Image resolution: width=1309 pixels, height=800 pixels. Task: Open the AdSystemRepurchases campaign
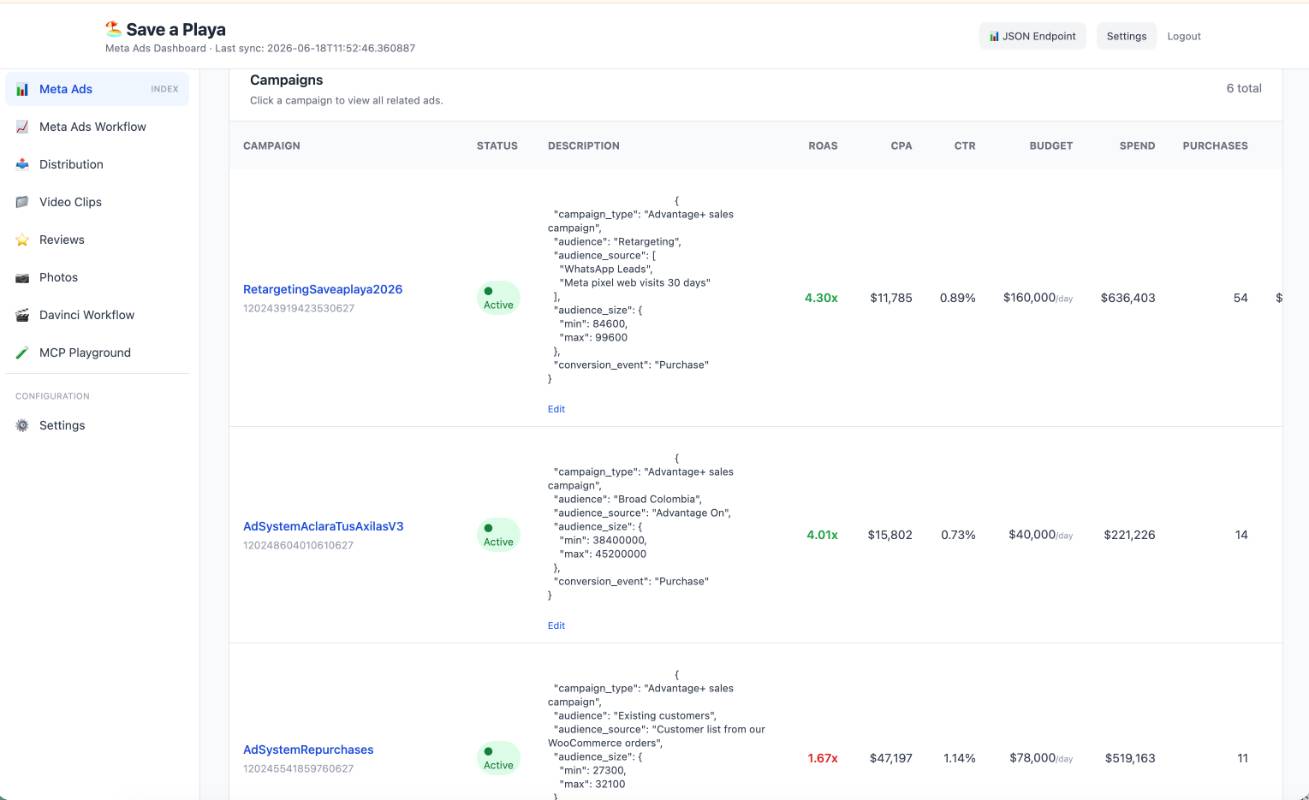point(308,749)
